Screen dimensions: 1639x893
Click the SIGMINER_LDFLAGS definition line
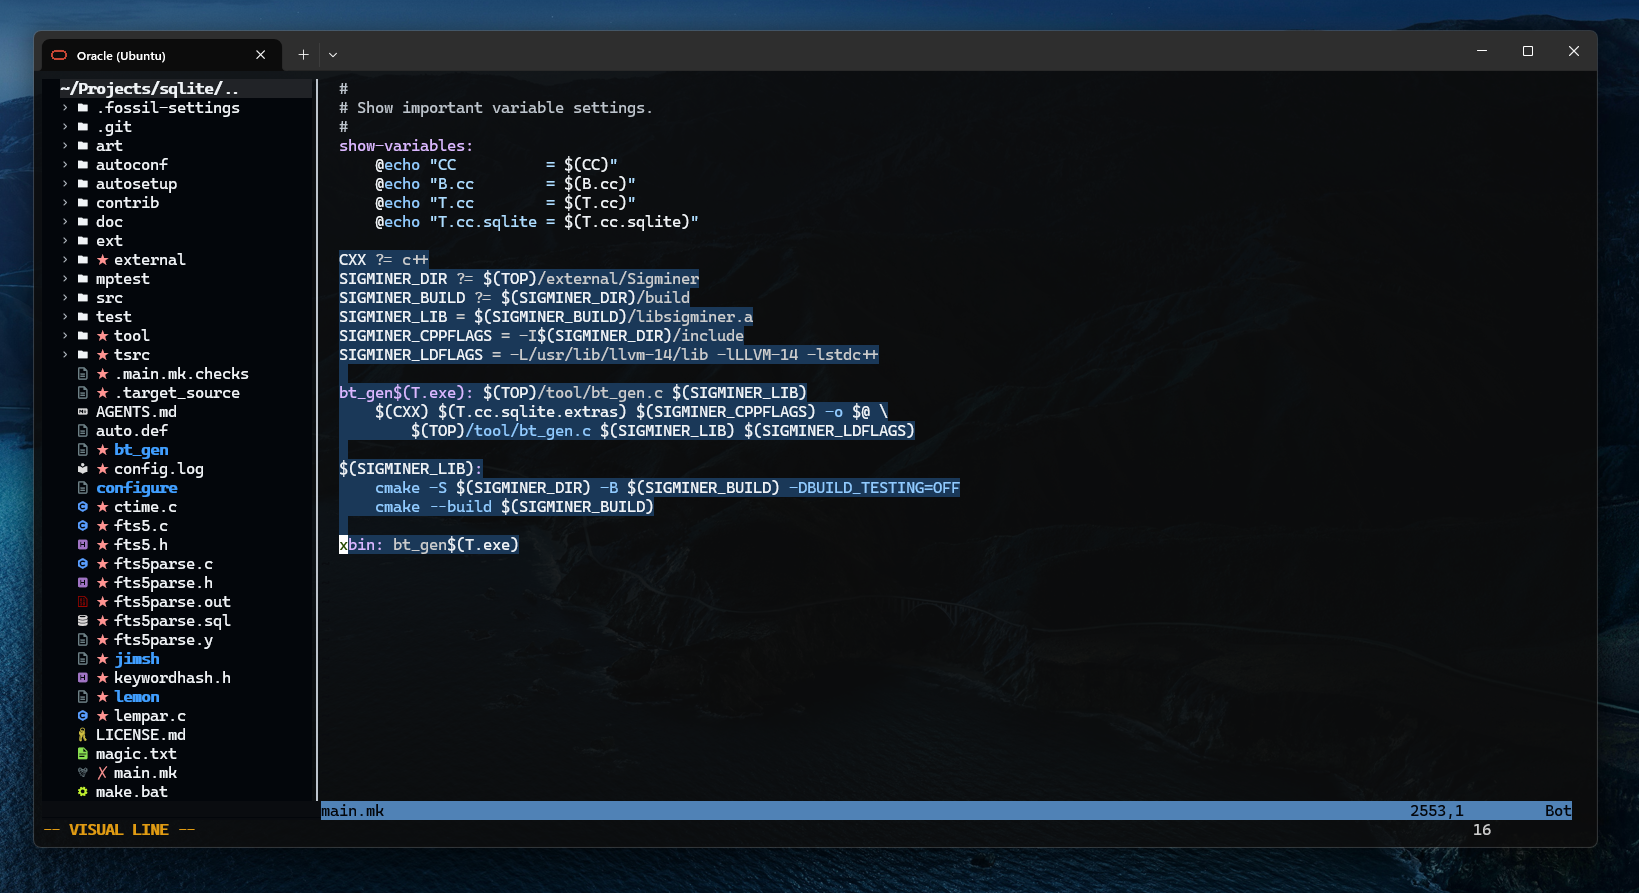609,355
